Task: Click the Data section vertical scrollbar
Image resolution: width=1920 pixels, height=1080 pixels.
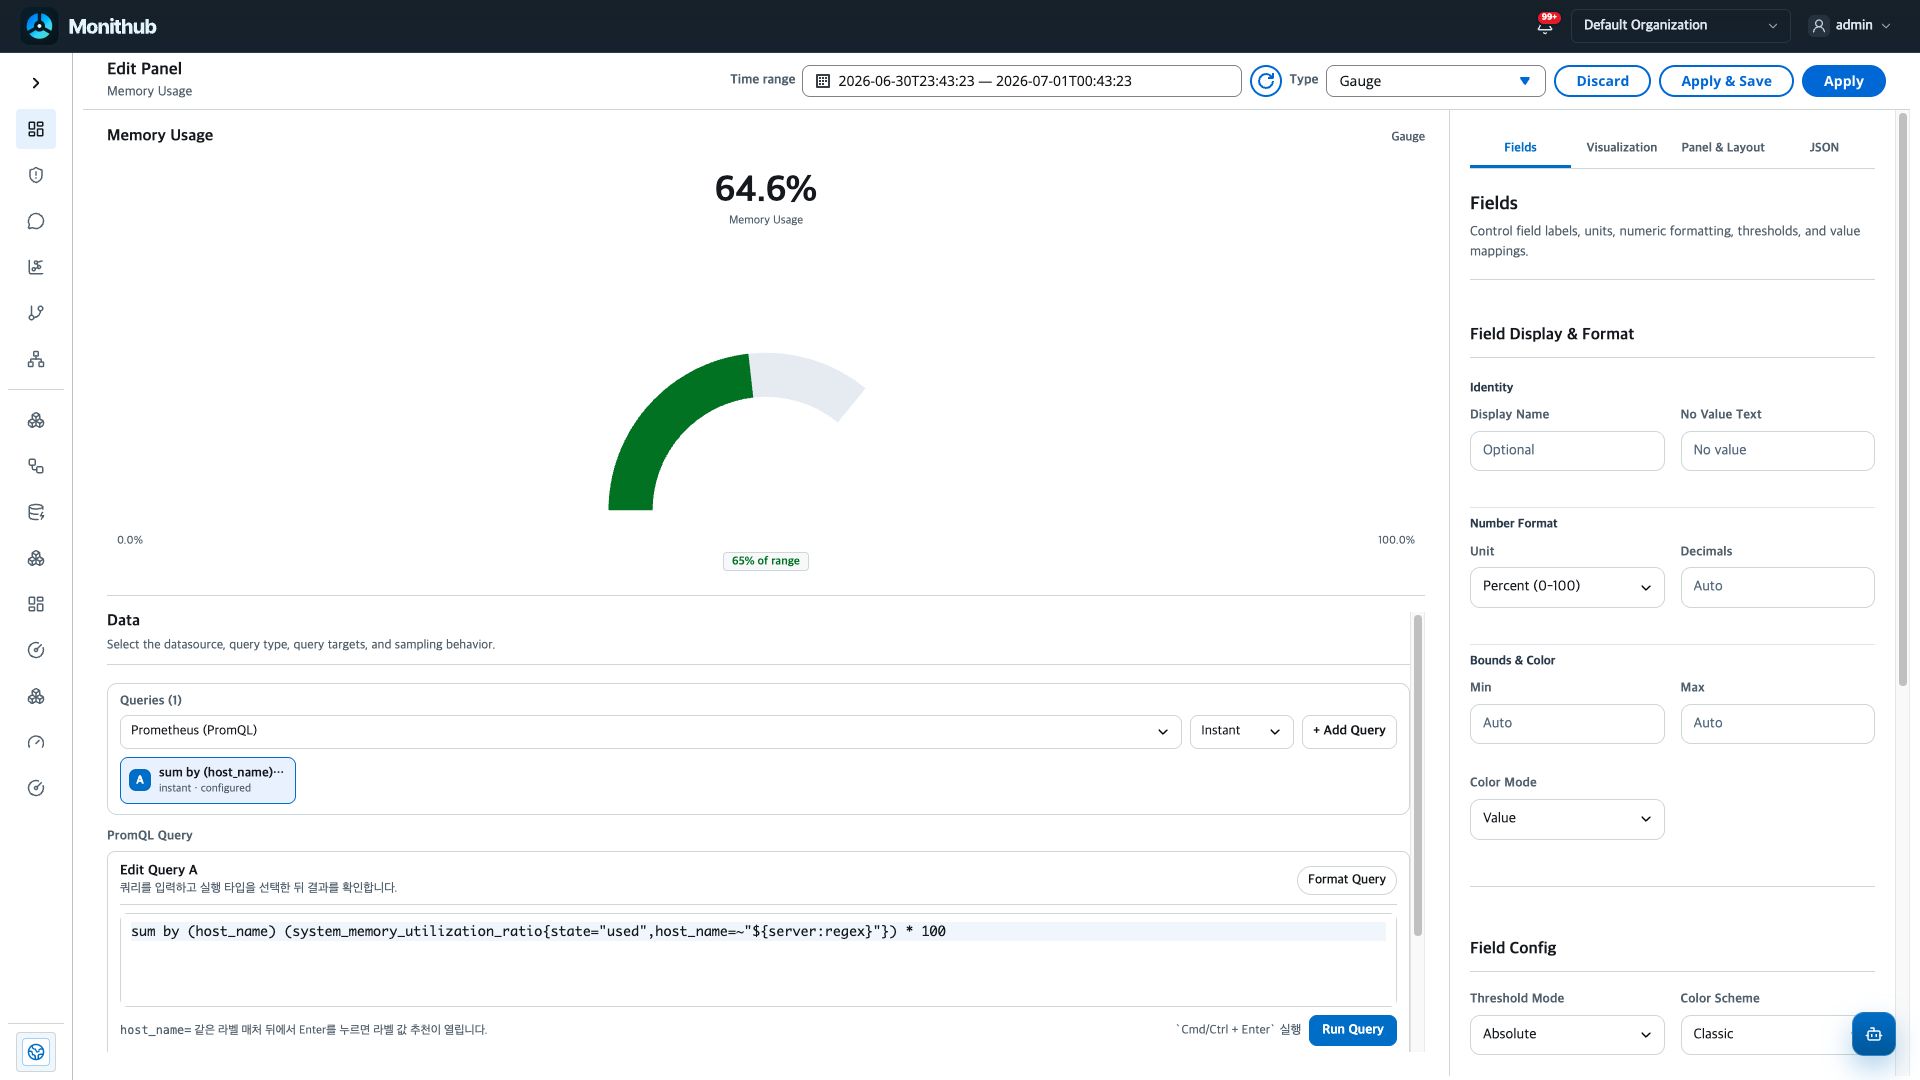Action: click(1417, 775)
